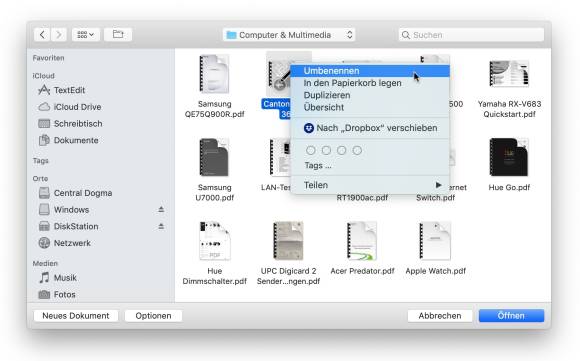Viewport: 580px width, 361px height.
Task: Focus the Suchen search field
Action: (471, 35)
